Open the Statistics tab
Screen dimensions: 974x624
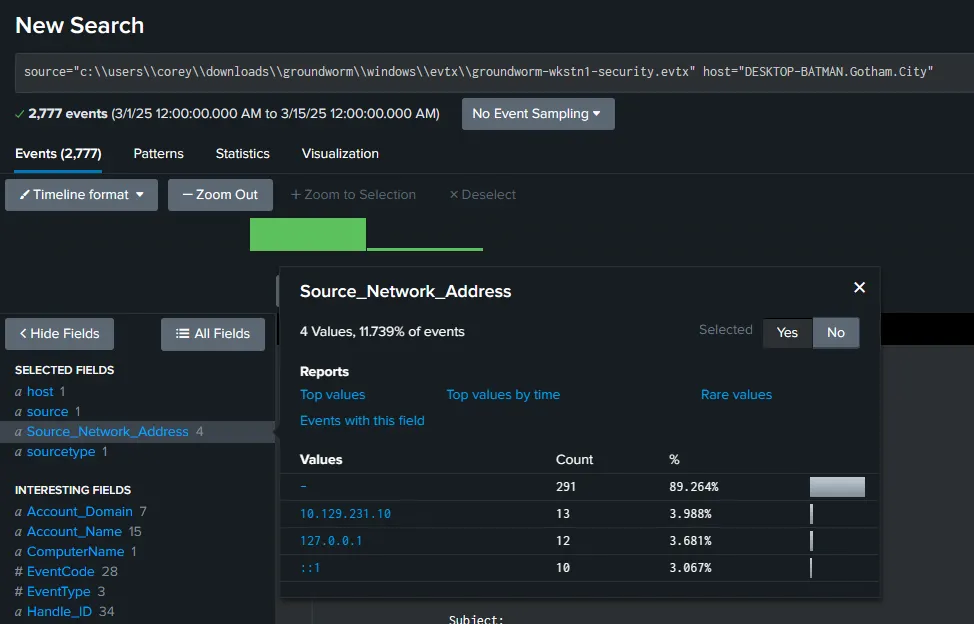(x=242, y=153)
